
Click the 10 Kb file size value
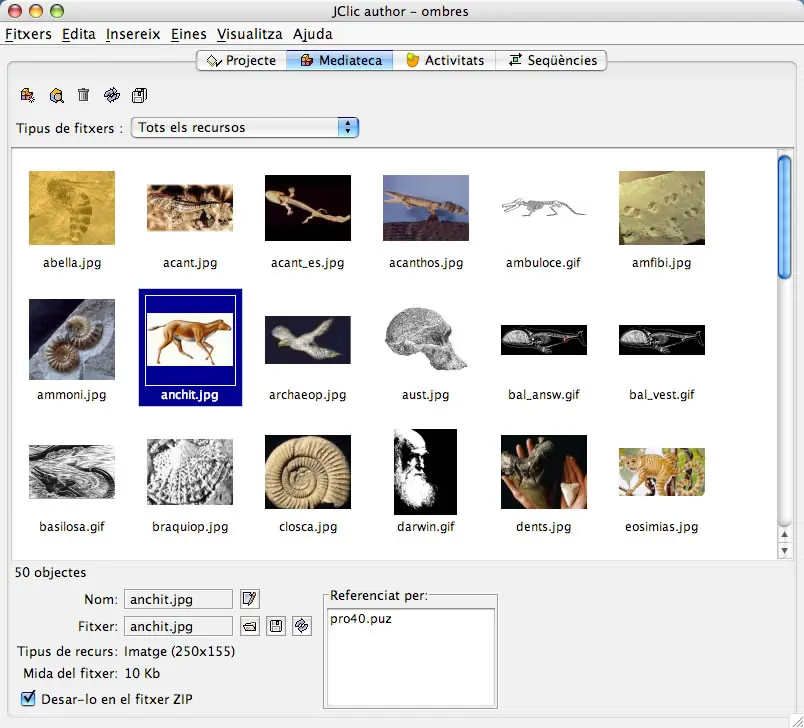point(142,673)
